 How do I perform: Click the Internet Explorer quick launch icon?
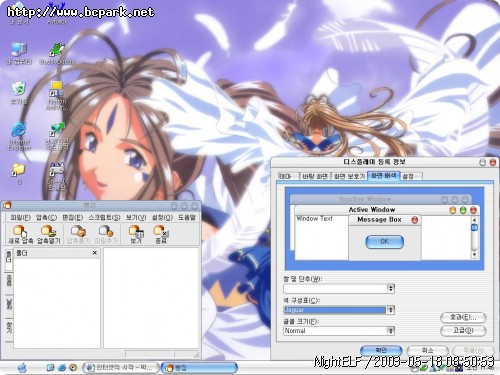tap(62, 368)
